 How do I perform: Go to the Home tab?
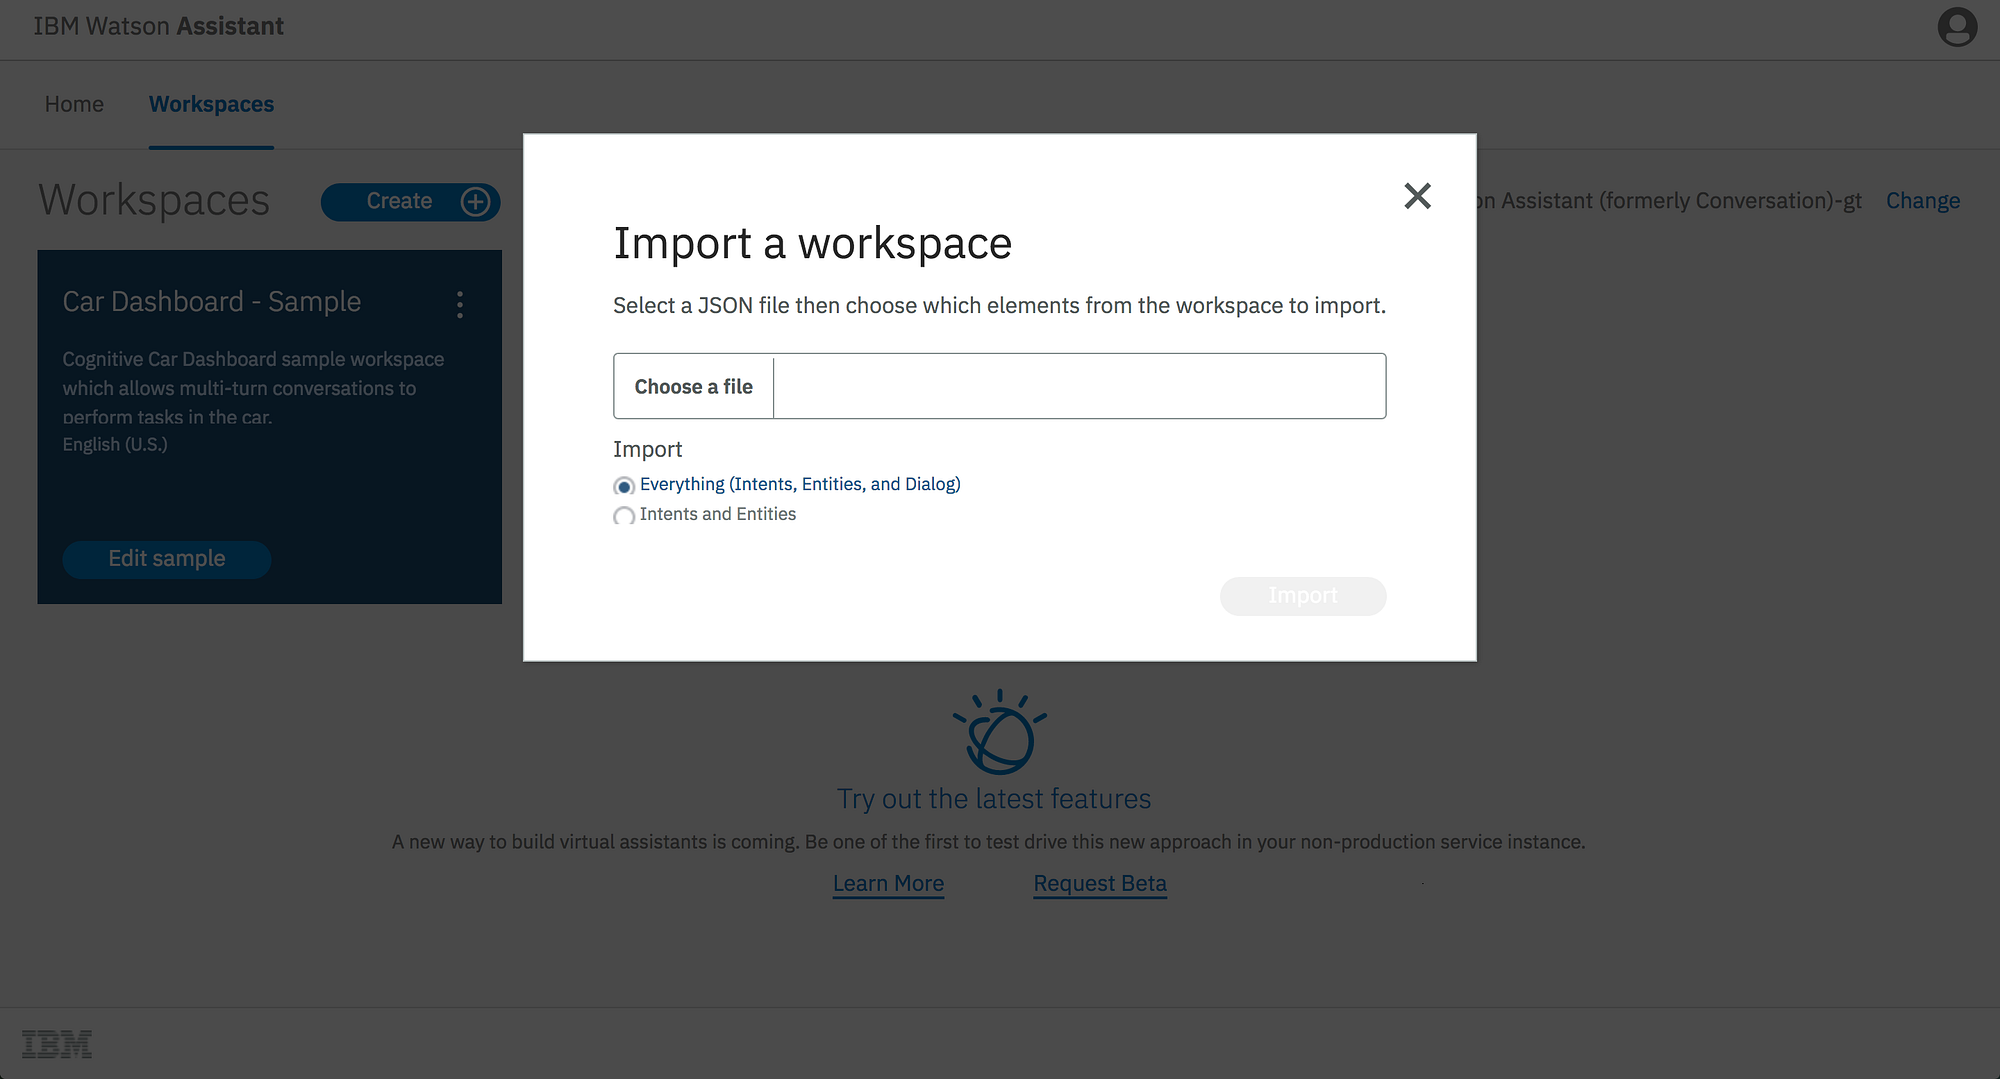coord(74,105)
